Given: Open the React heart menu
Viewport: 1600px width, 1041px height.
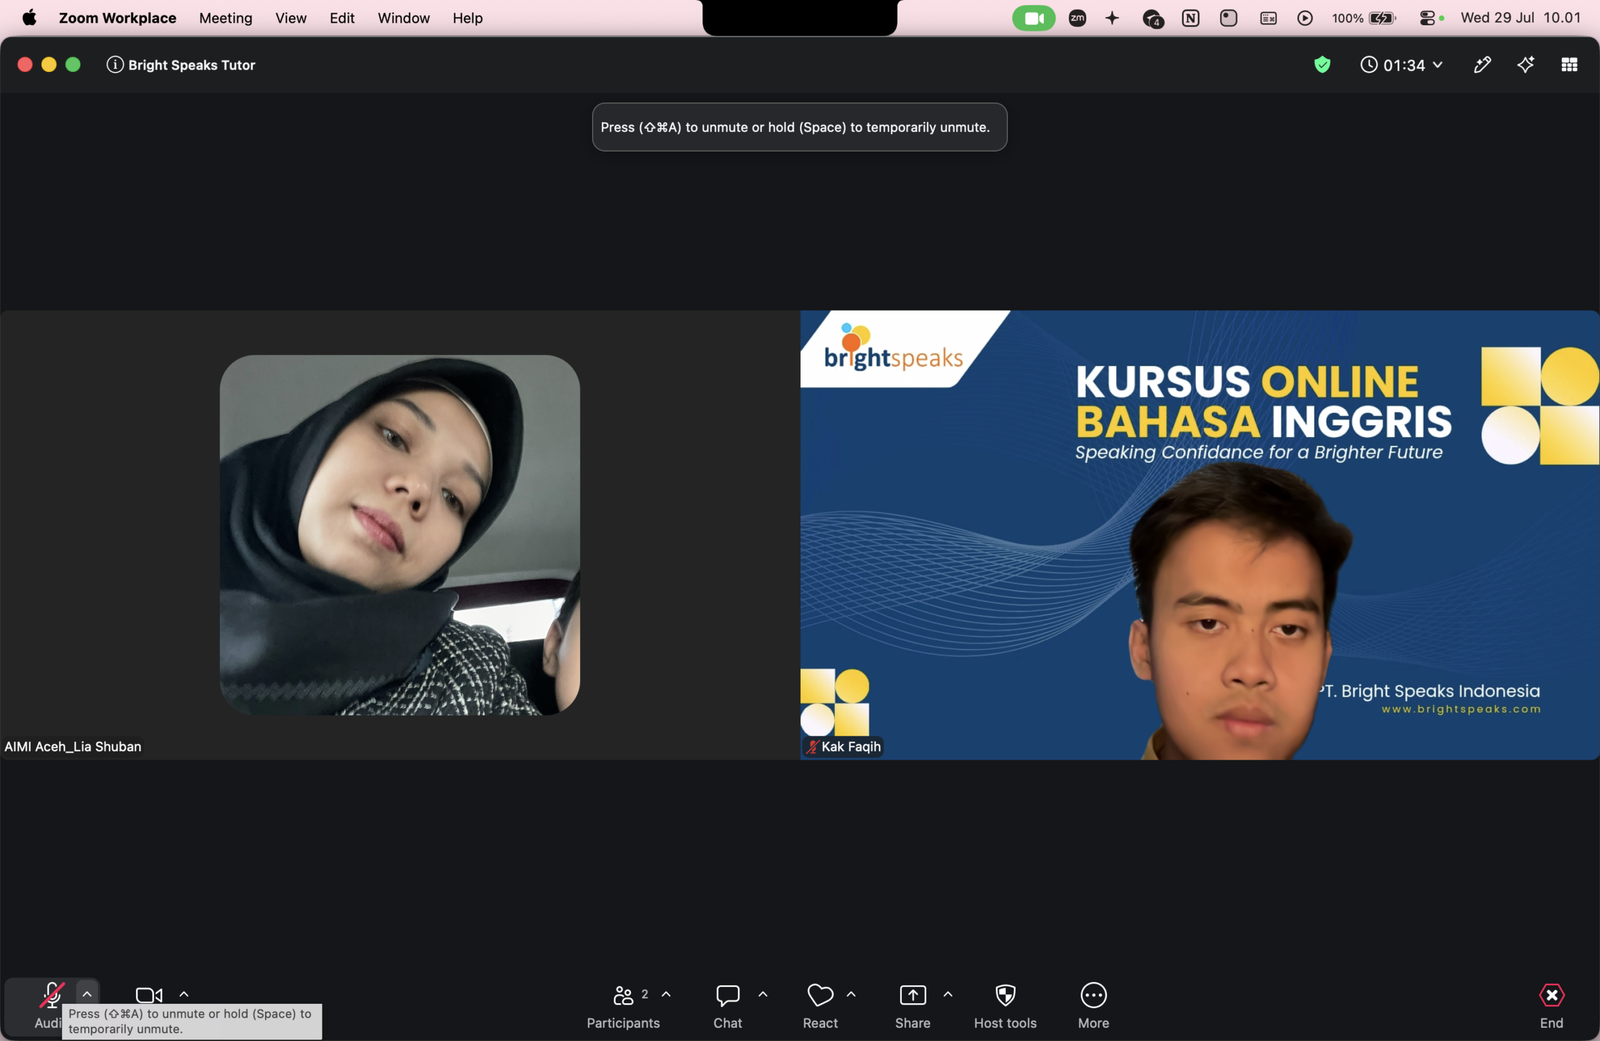Looking at the screenshot, I should [x=820, y=1006].
